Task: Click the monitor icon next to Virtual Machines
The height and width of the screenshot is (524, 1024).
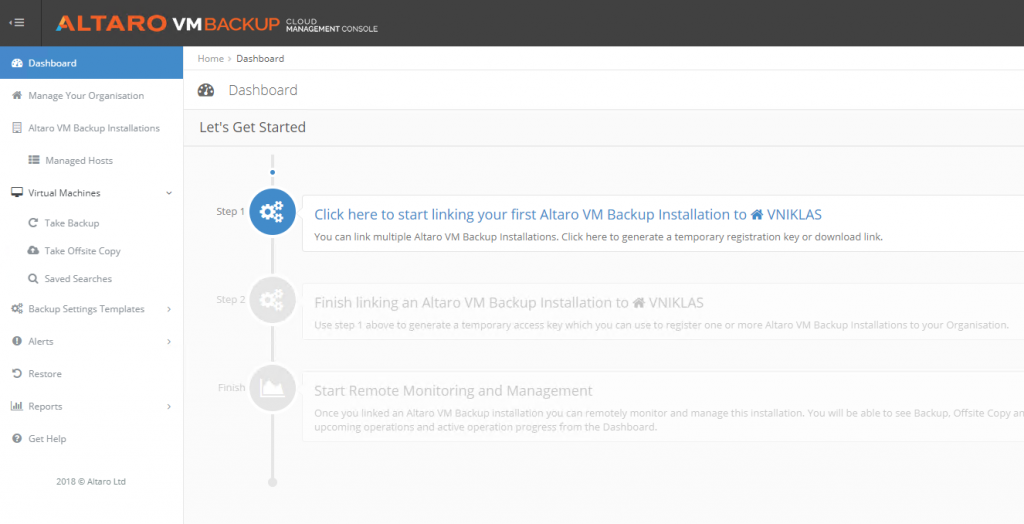Action: tap(17, 193)
